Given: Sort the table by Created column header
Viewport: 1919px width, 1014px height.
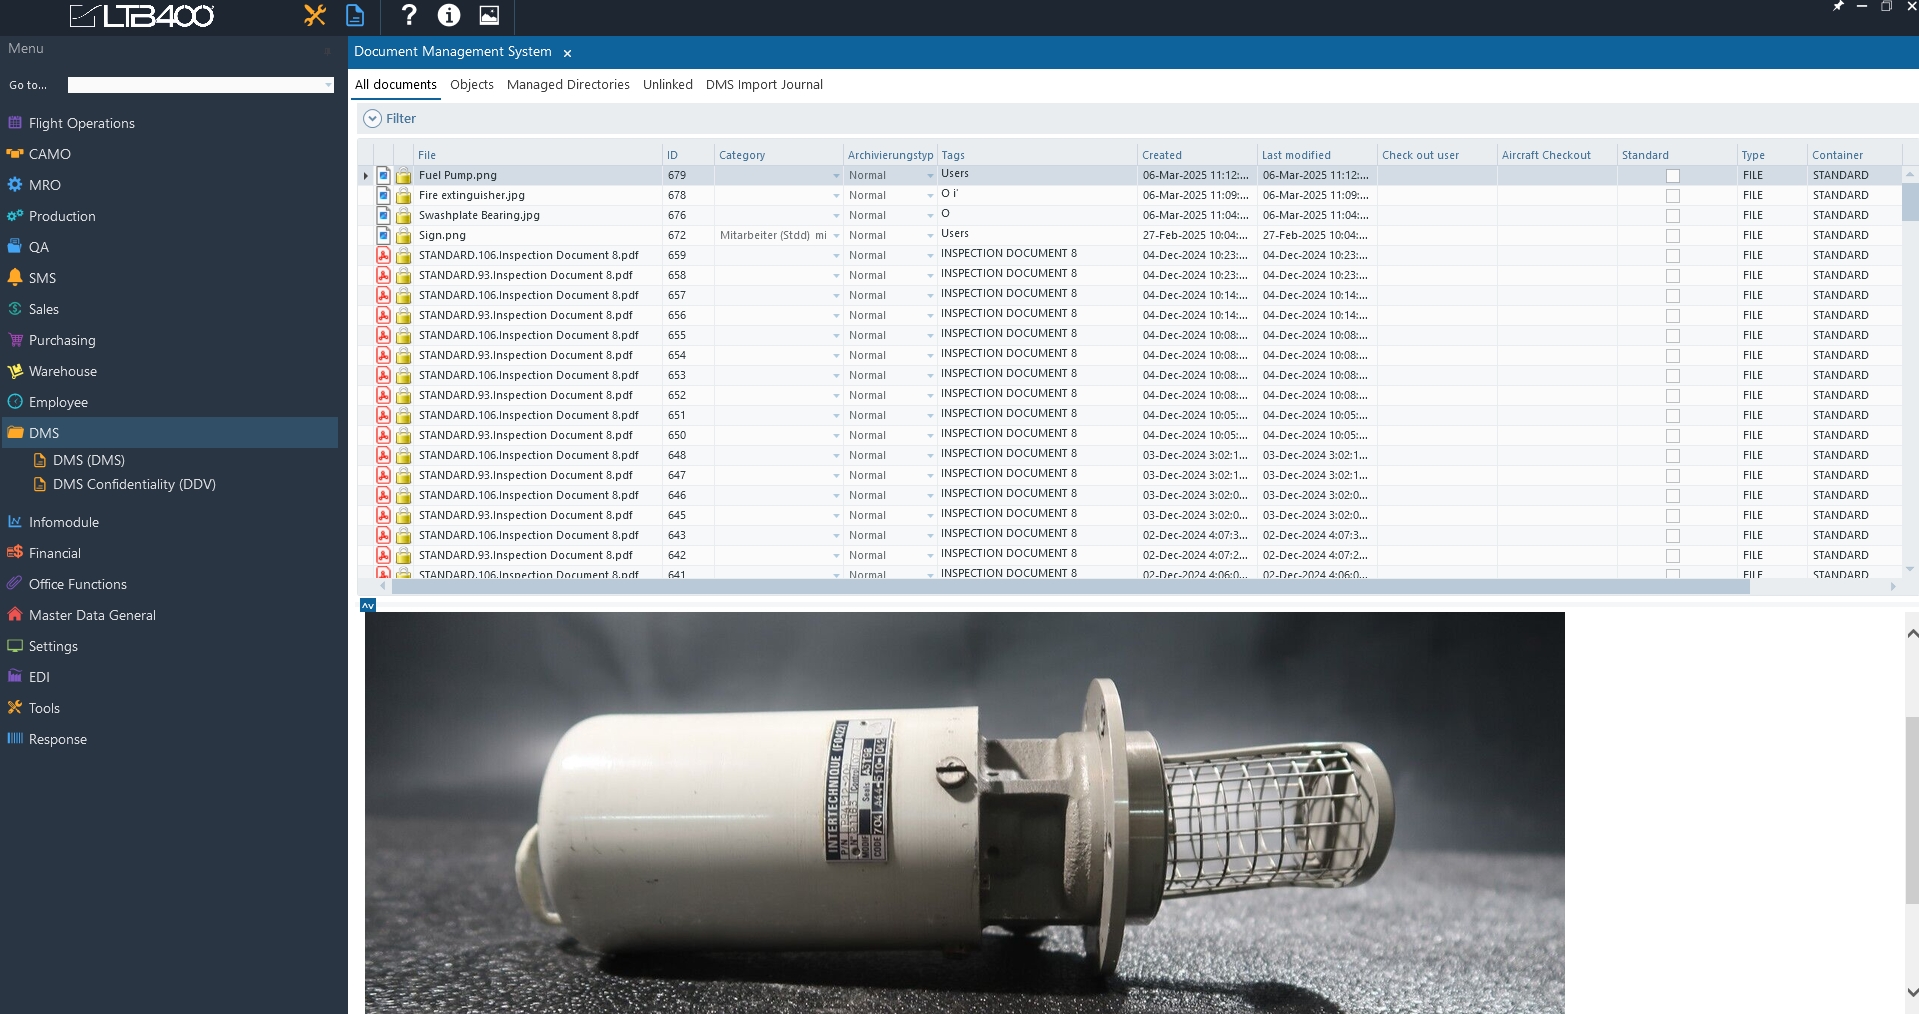Looking at the screenshot, I should click(x=1162, y=155).
